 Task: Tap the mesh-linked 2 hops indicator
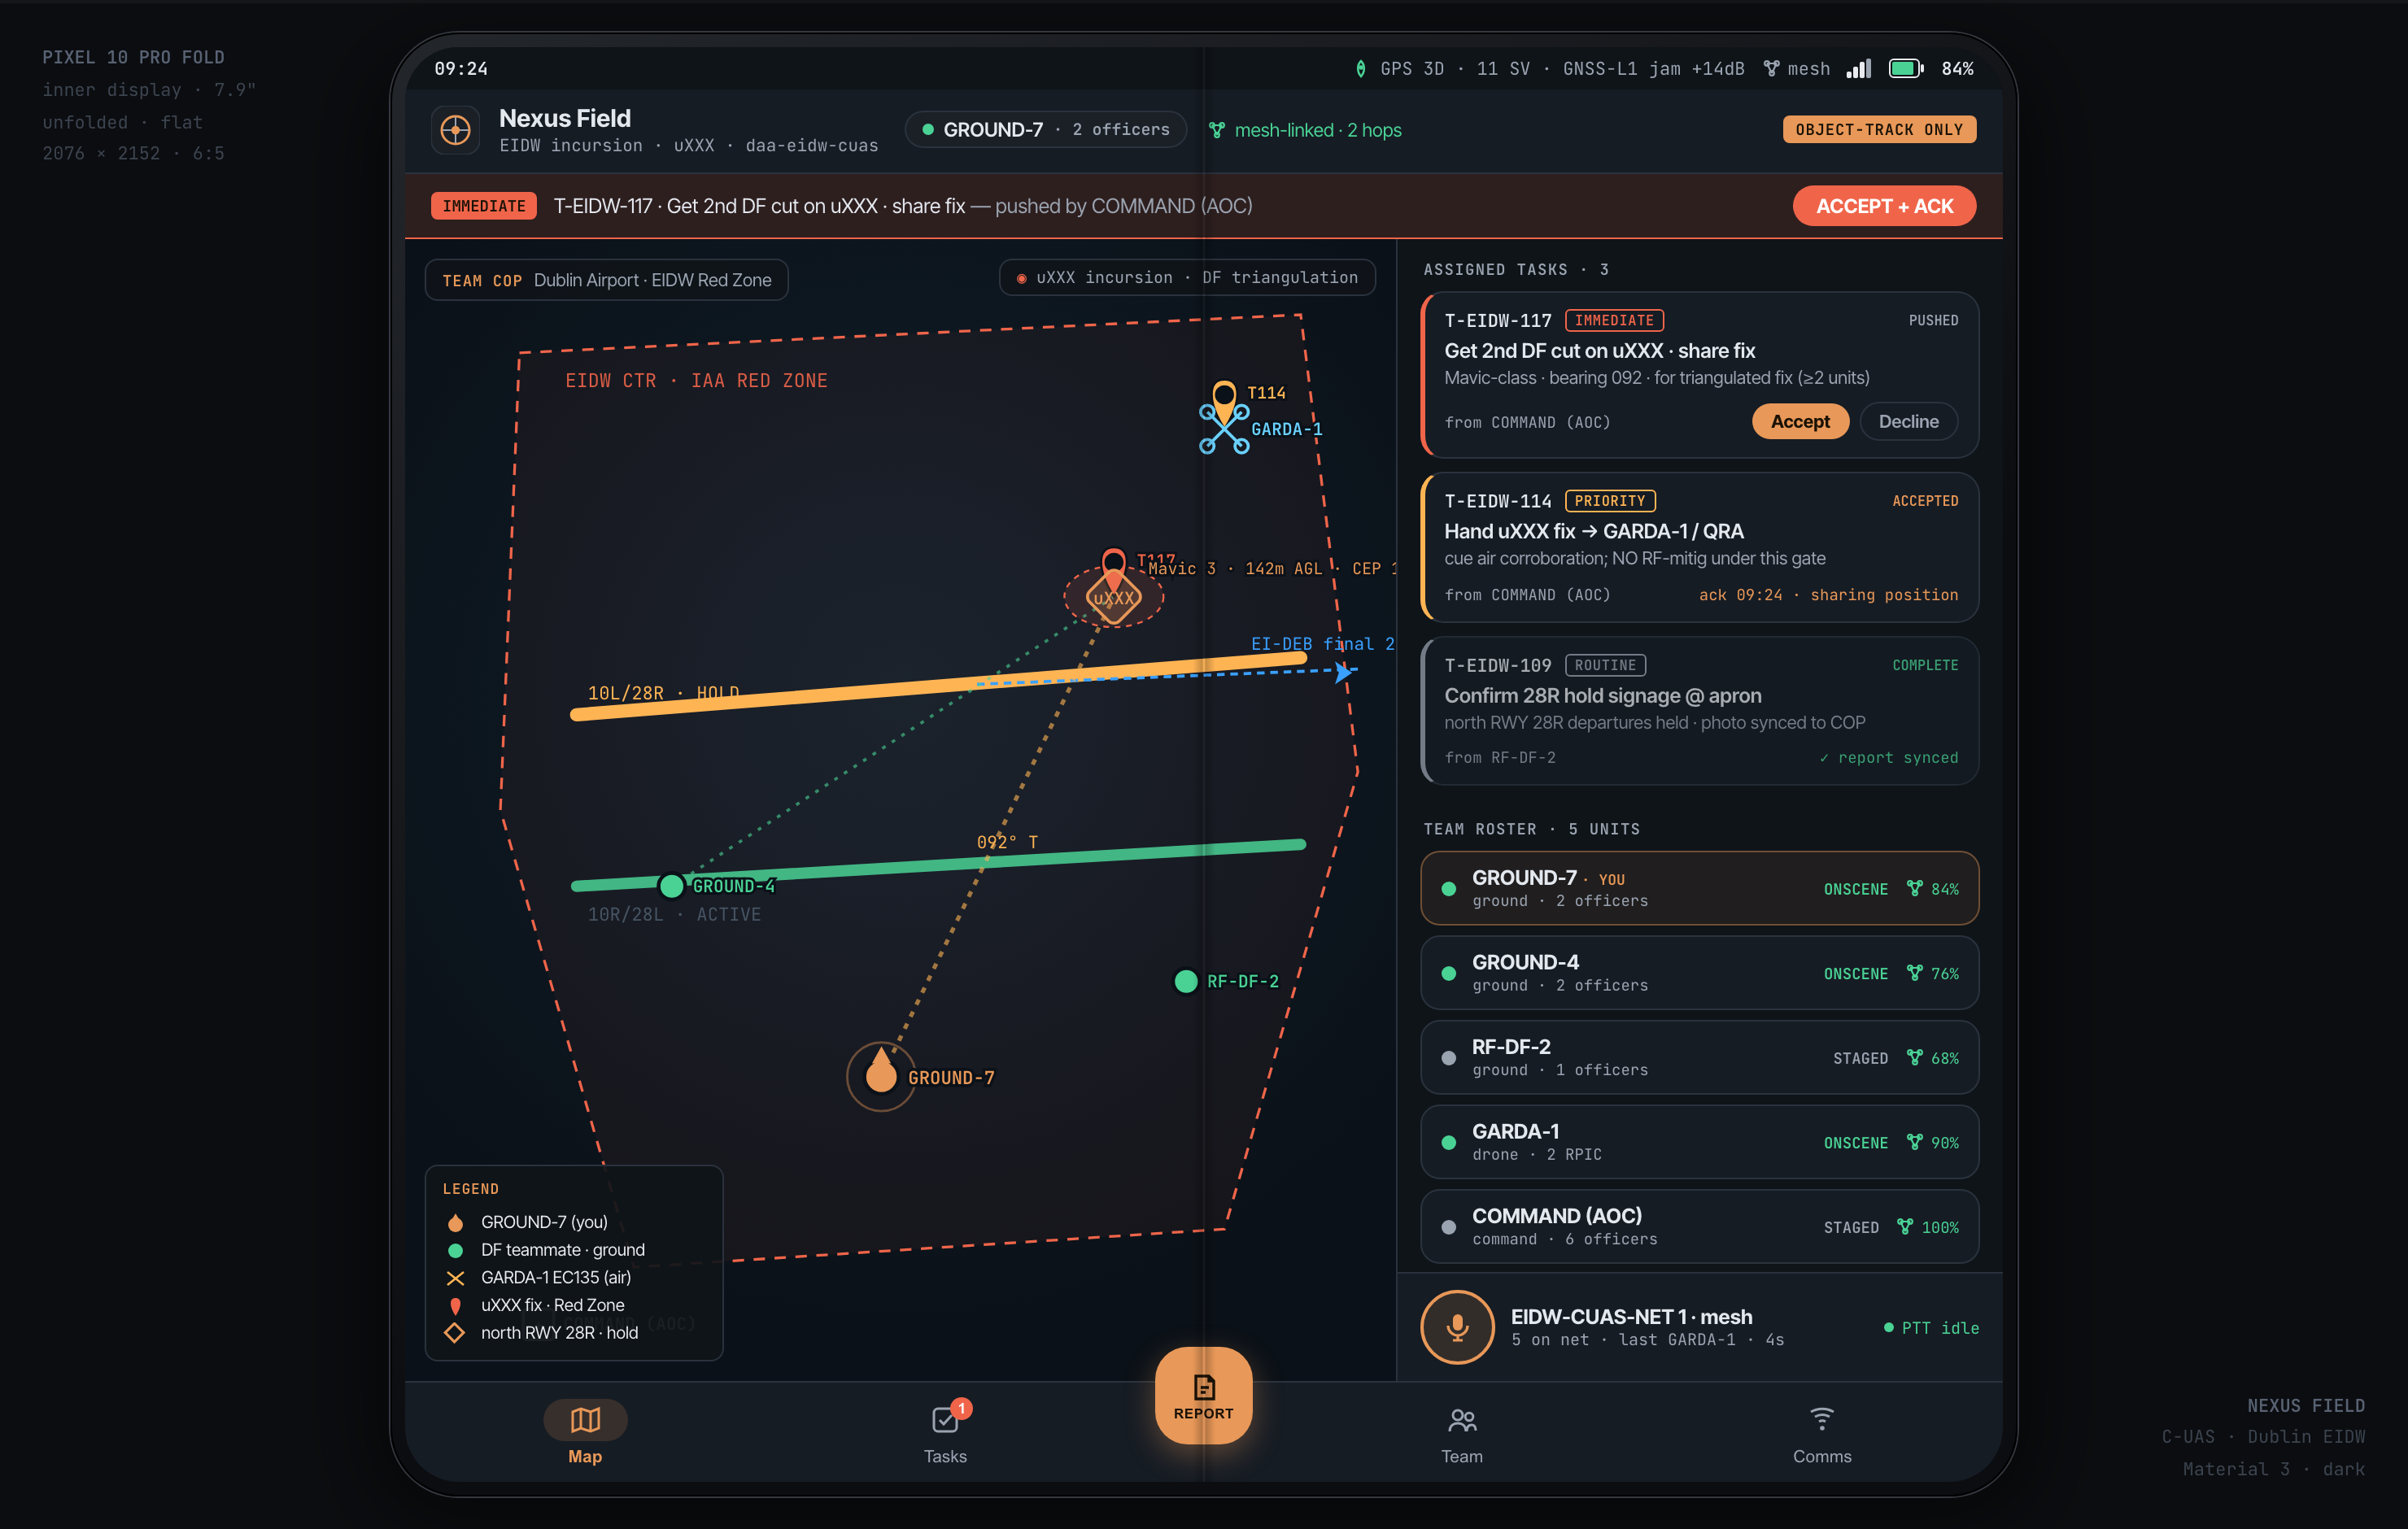point(1305,130)
